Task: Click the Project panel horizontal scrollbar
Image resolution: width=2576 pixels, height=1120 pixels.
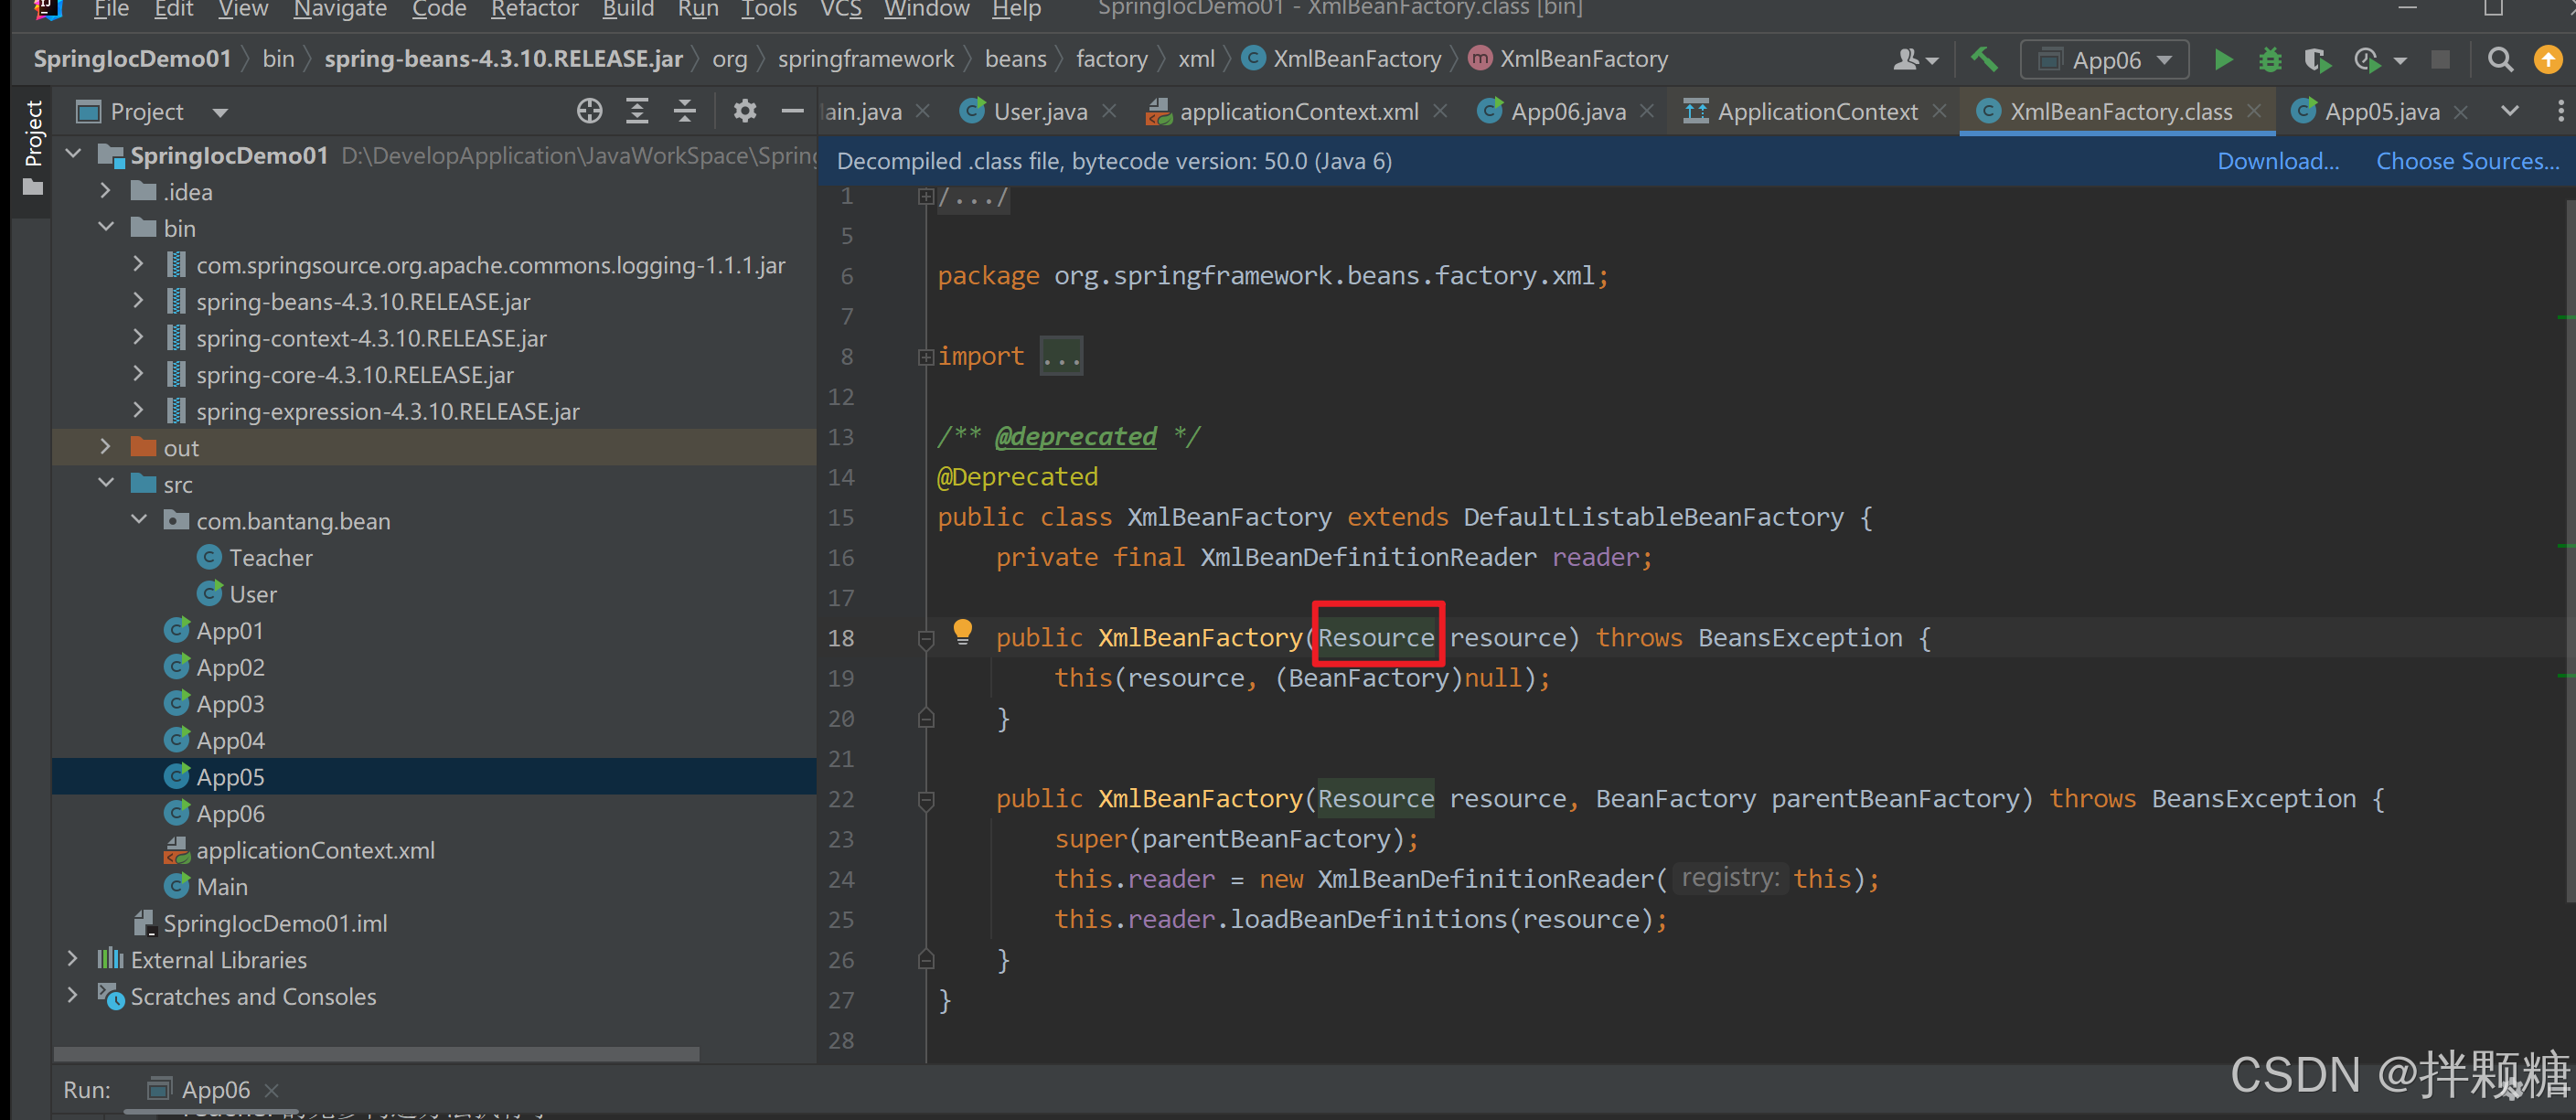Action: coord(376,1053)
